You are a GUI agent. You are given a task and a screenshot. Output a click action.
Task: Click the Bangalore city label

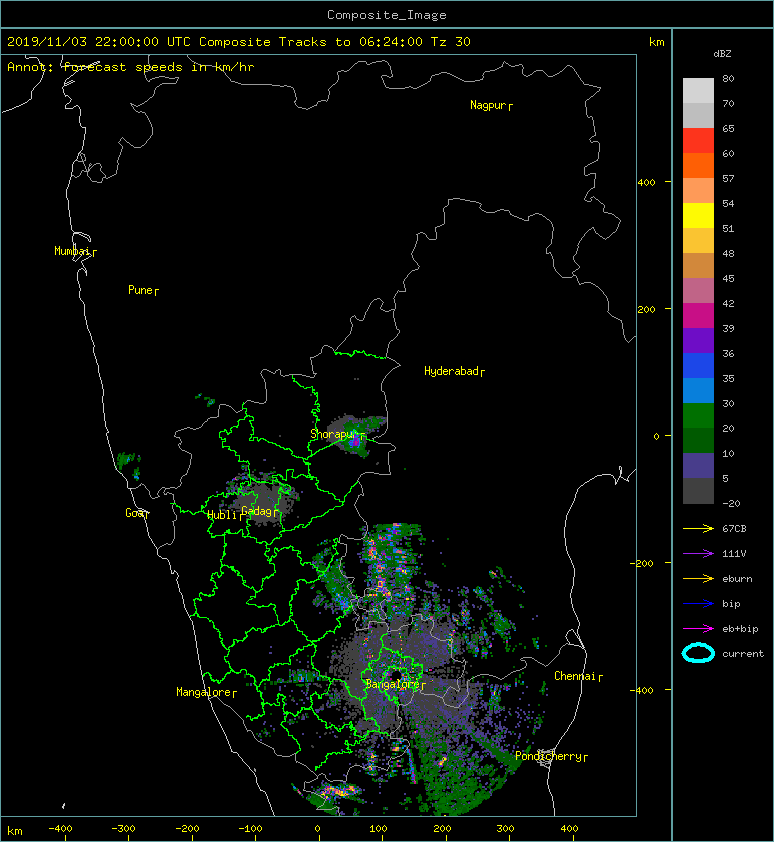click(395, 684)
